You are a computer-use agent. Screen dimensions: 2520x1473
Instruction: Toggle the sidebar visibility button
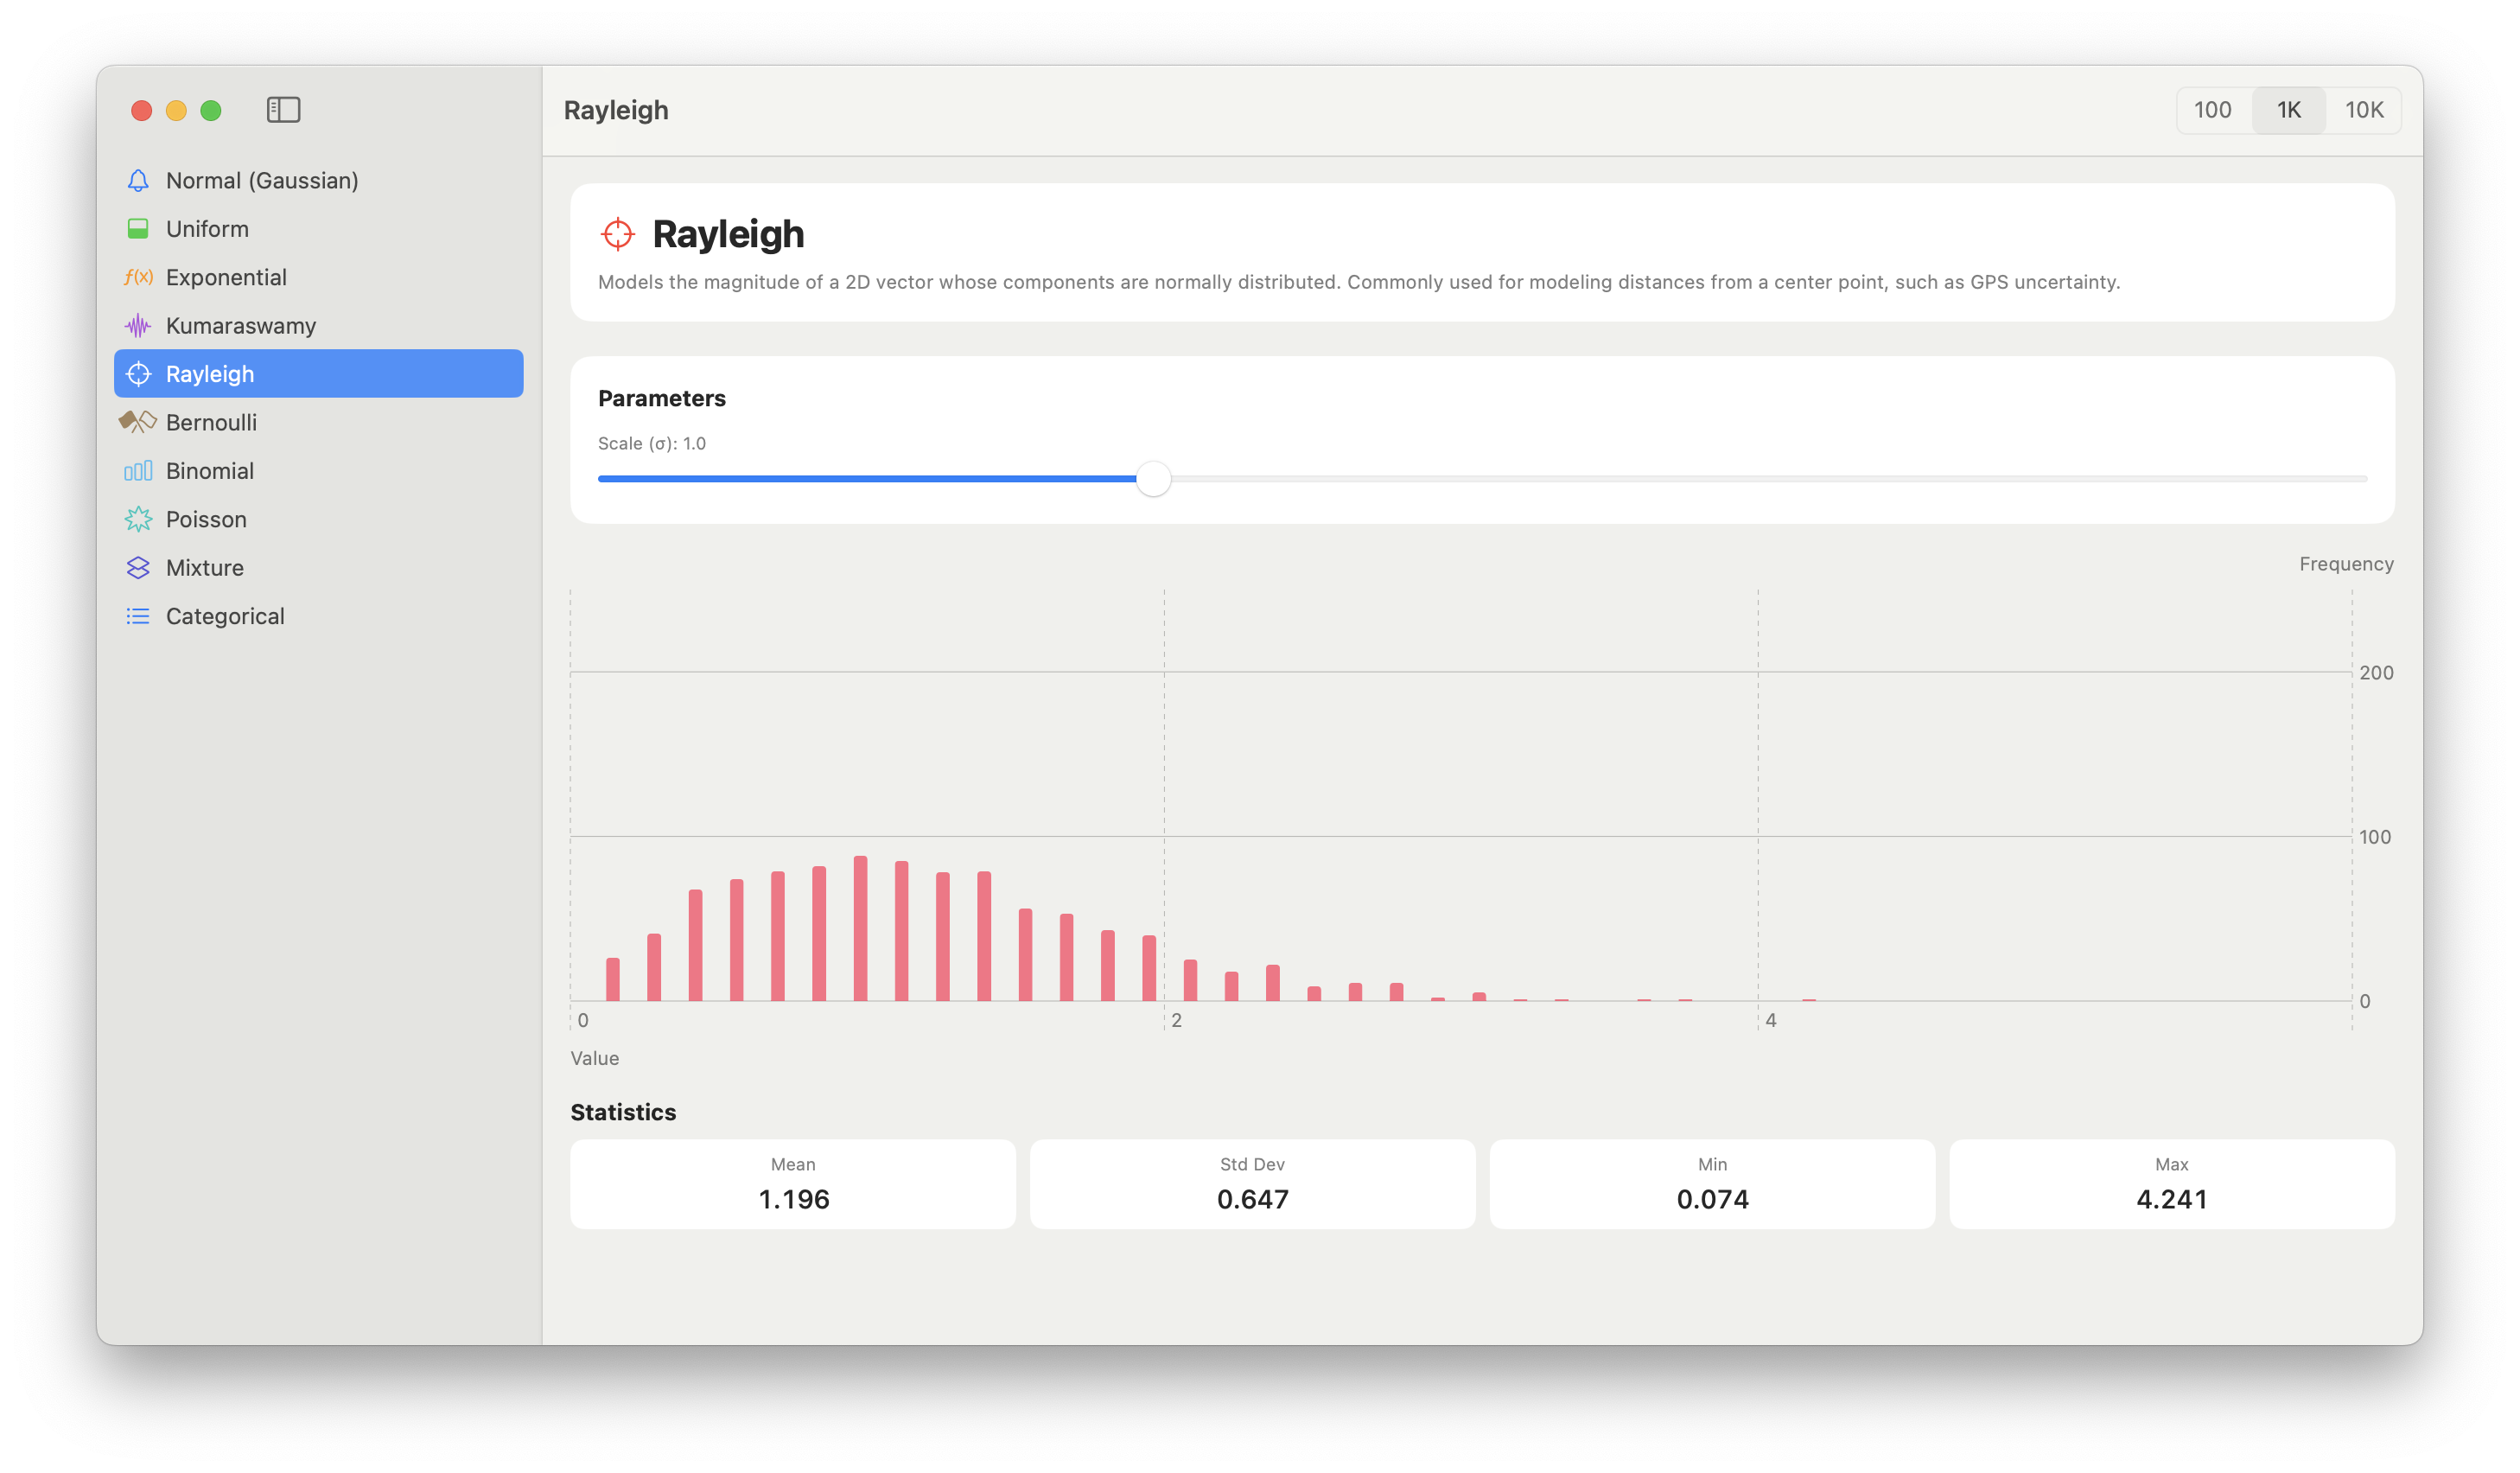(283, 110)
